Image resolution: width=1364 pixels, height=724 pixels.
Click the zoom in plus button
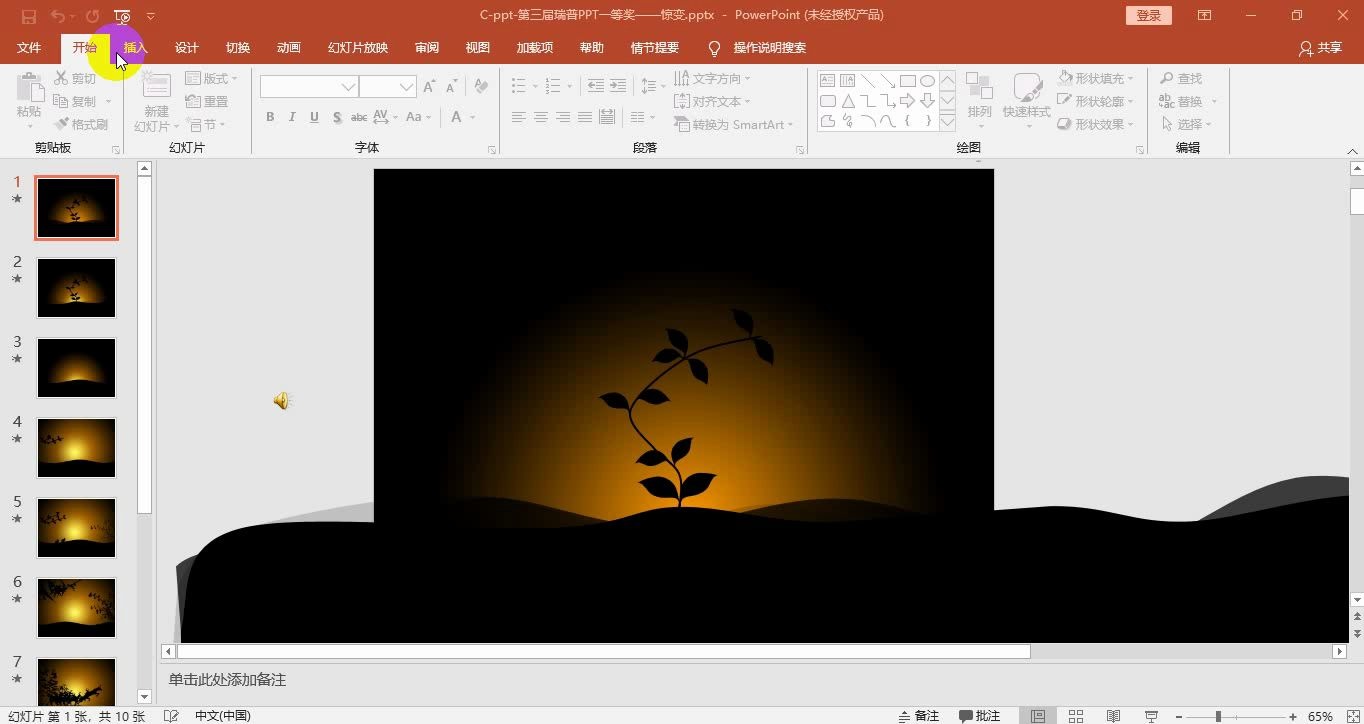pos(1293,716)
